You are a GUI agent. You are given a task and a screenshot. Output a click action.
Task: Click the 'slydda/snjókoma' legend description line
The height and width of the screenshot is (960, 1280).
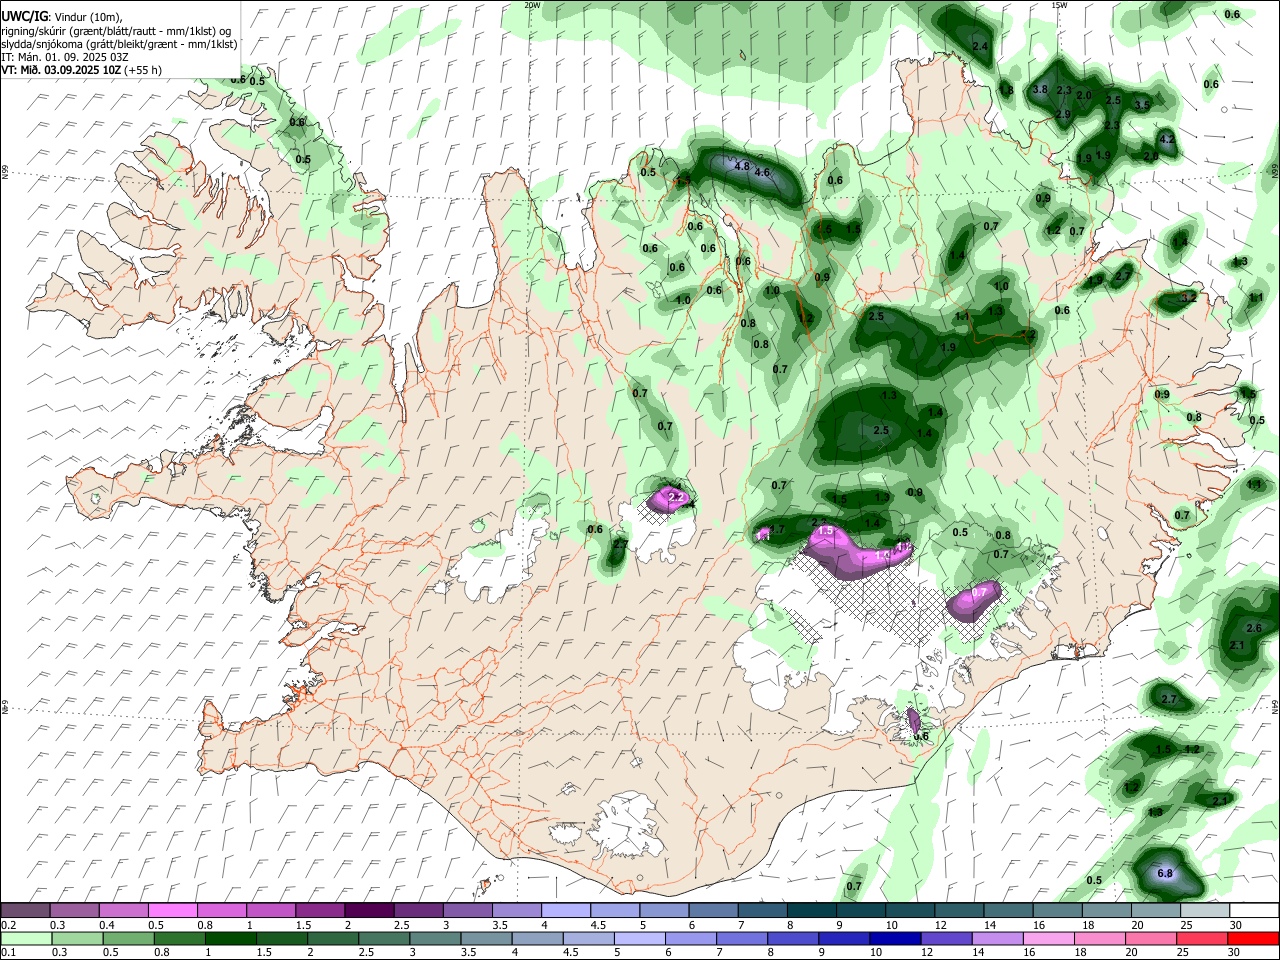[x=119, y=44]
